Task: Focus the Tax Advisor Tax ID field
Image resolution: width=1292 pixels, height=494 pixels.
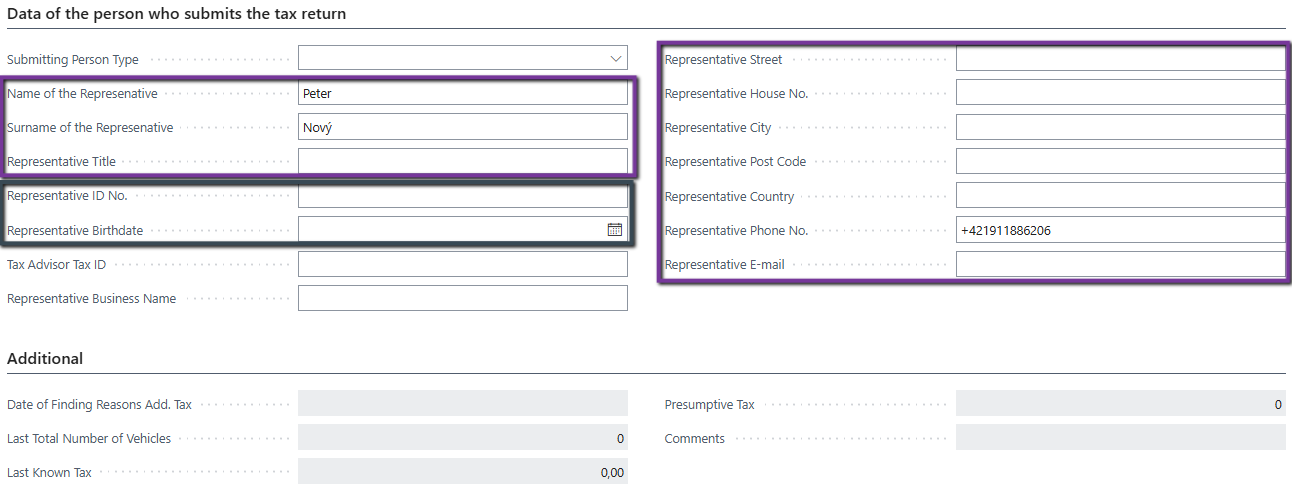Action: (462, 264)
